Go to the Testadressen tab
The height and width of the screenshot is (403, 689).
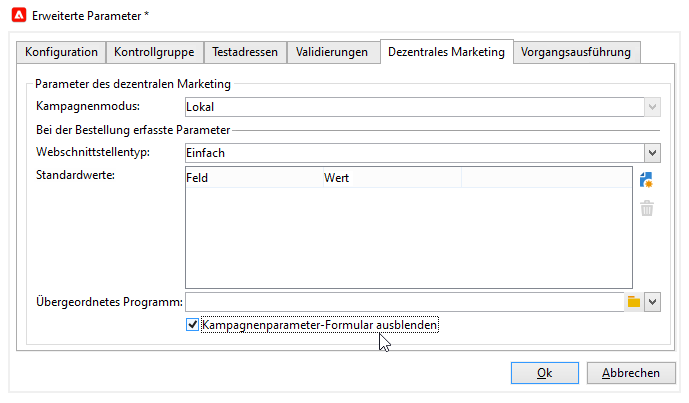247,52
